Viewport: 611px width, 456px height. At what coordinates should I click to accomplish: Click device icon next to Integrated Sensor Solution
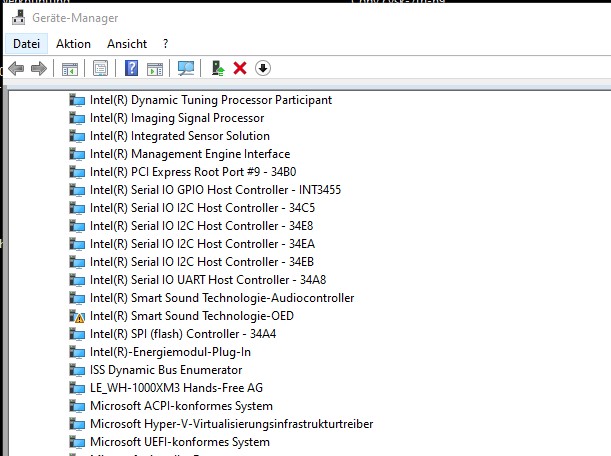pos(77,136)
